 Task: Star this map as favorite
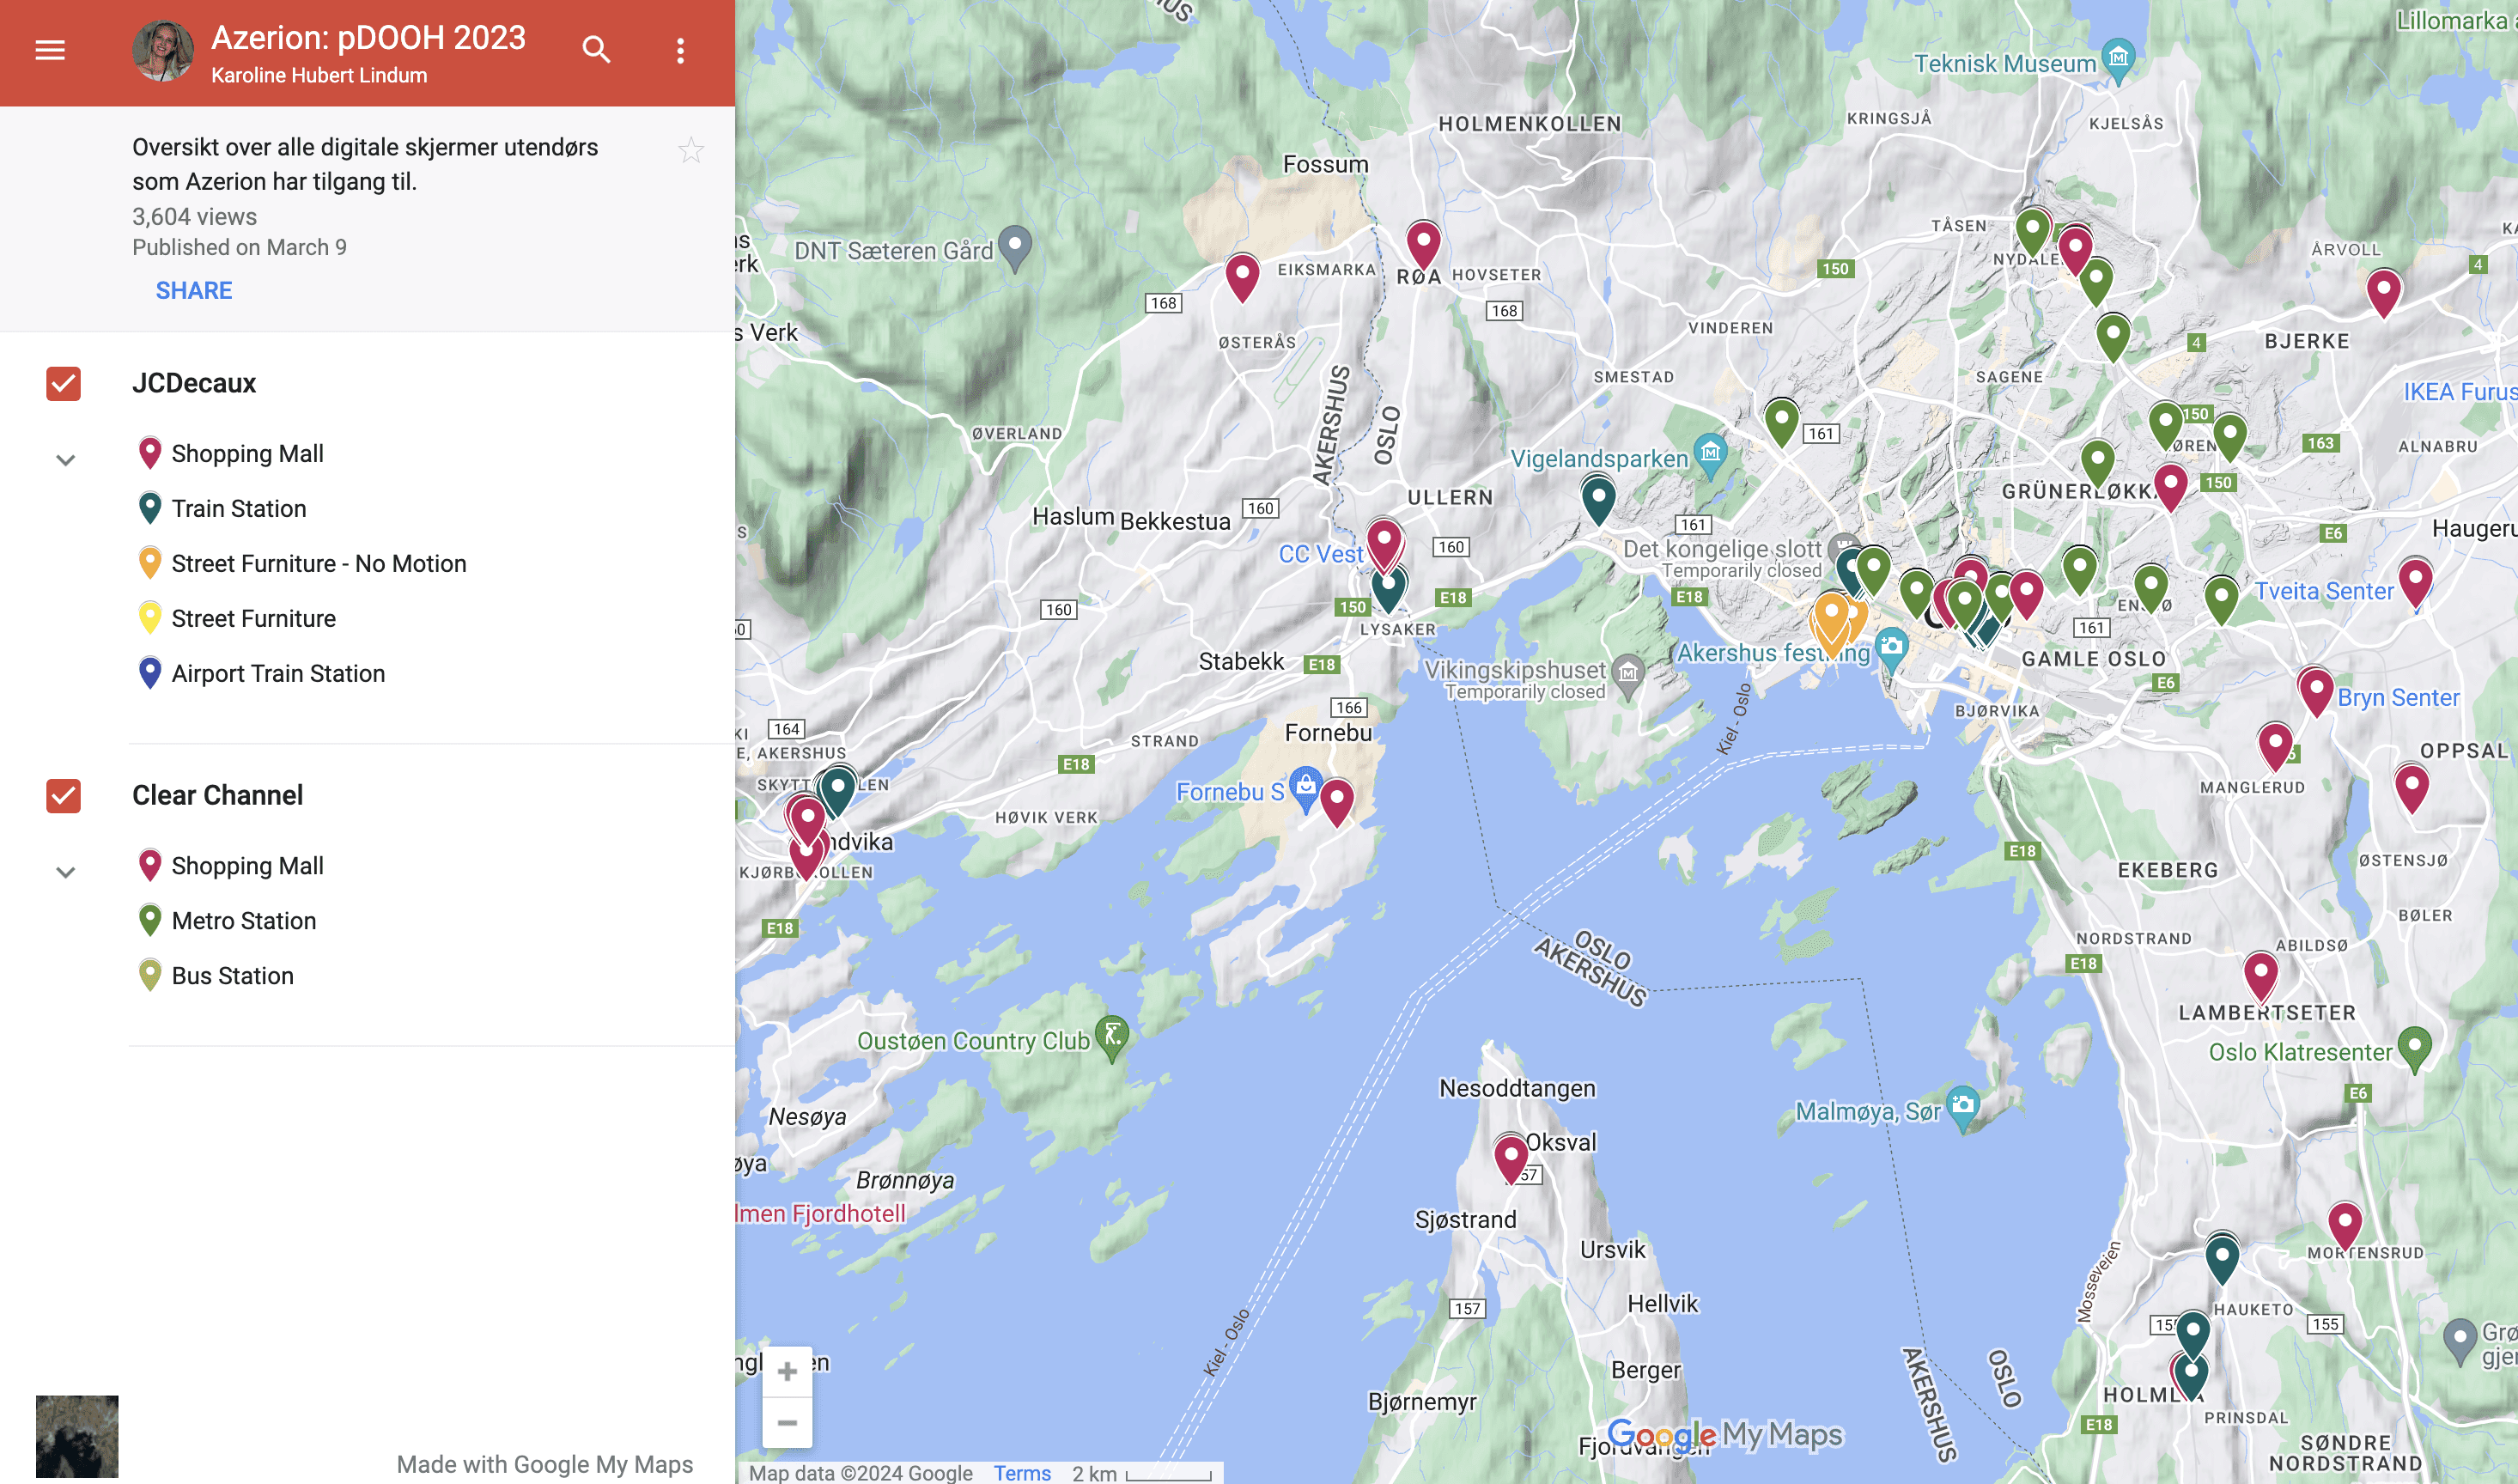(691, 150)
